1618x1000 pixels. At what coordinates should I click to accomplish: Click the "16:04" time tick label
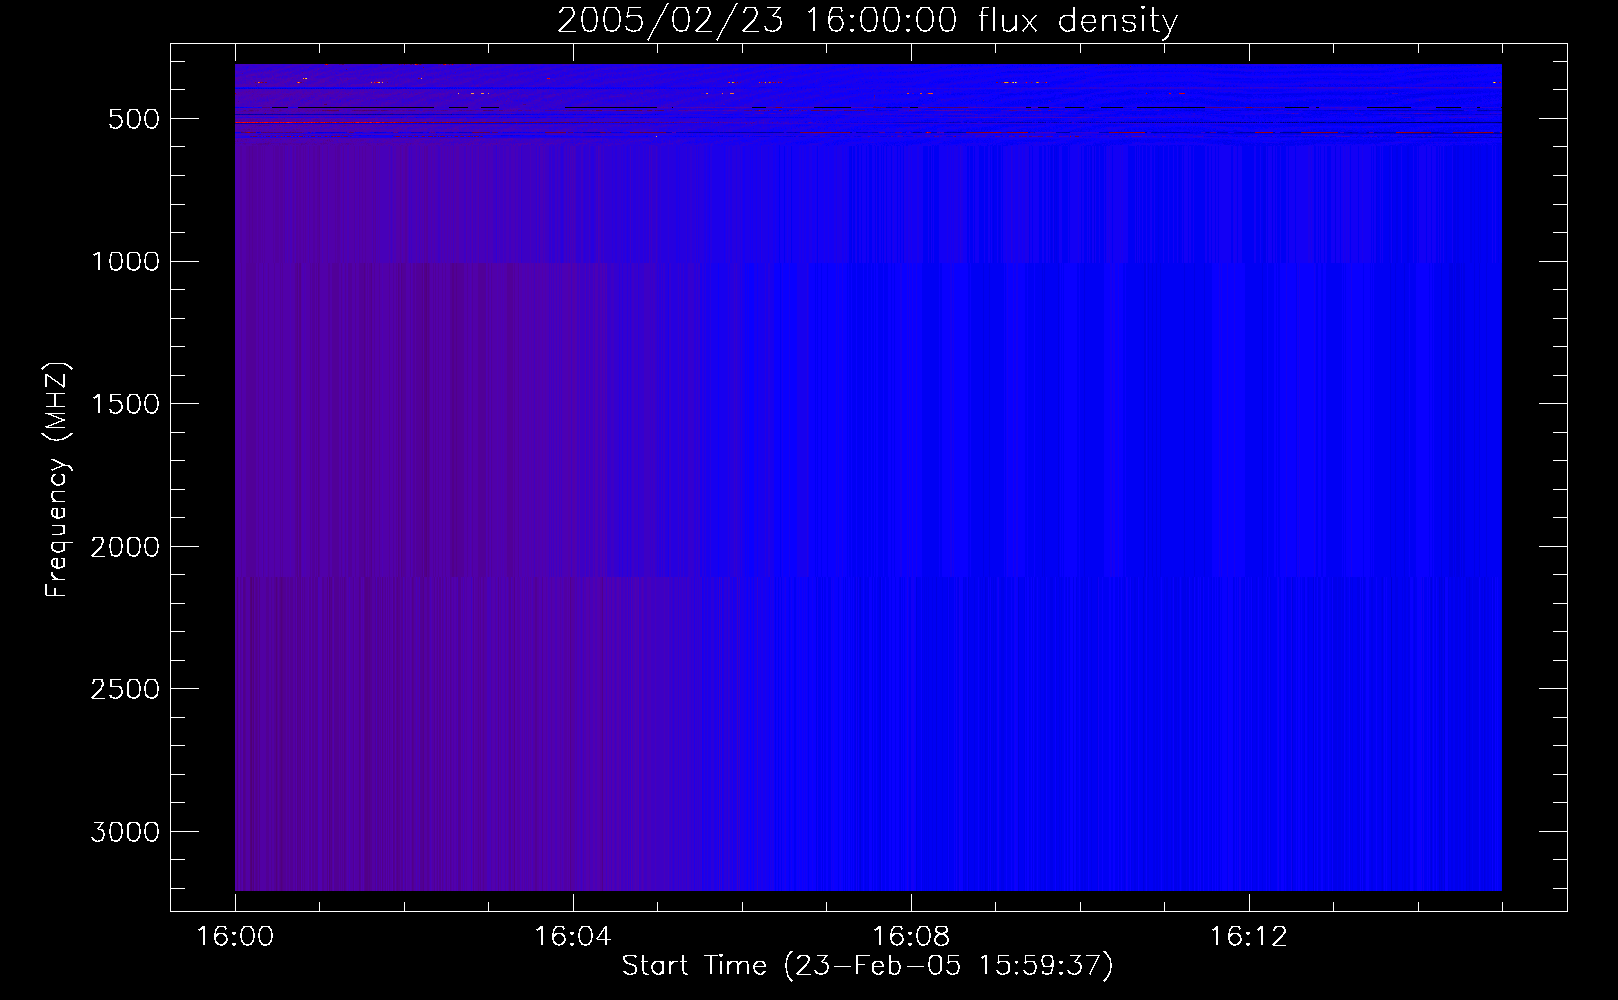572,937
